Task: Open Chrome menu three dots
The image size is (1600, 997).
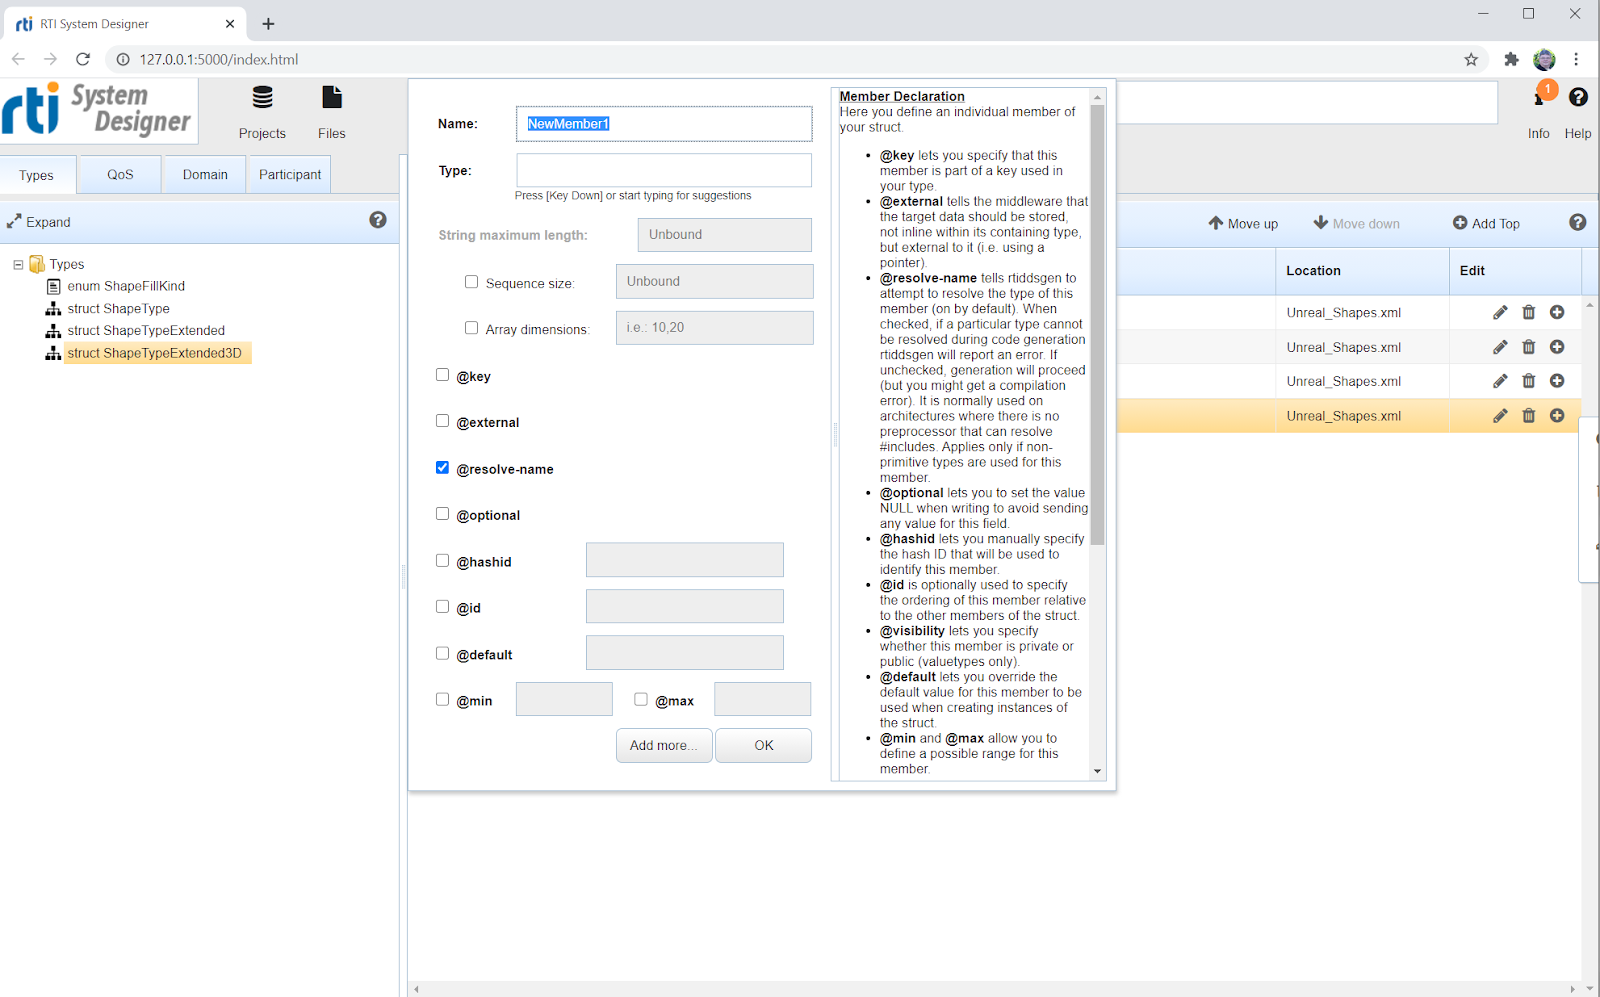Action: click(1576, 59)
